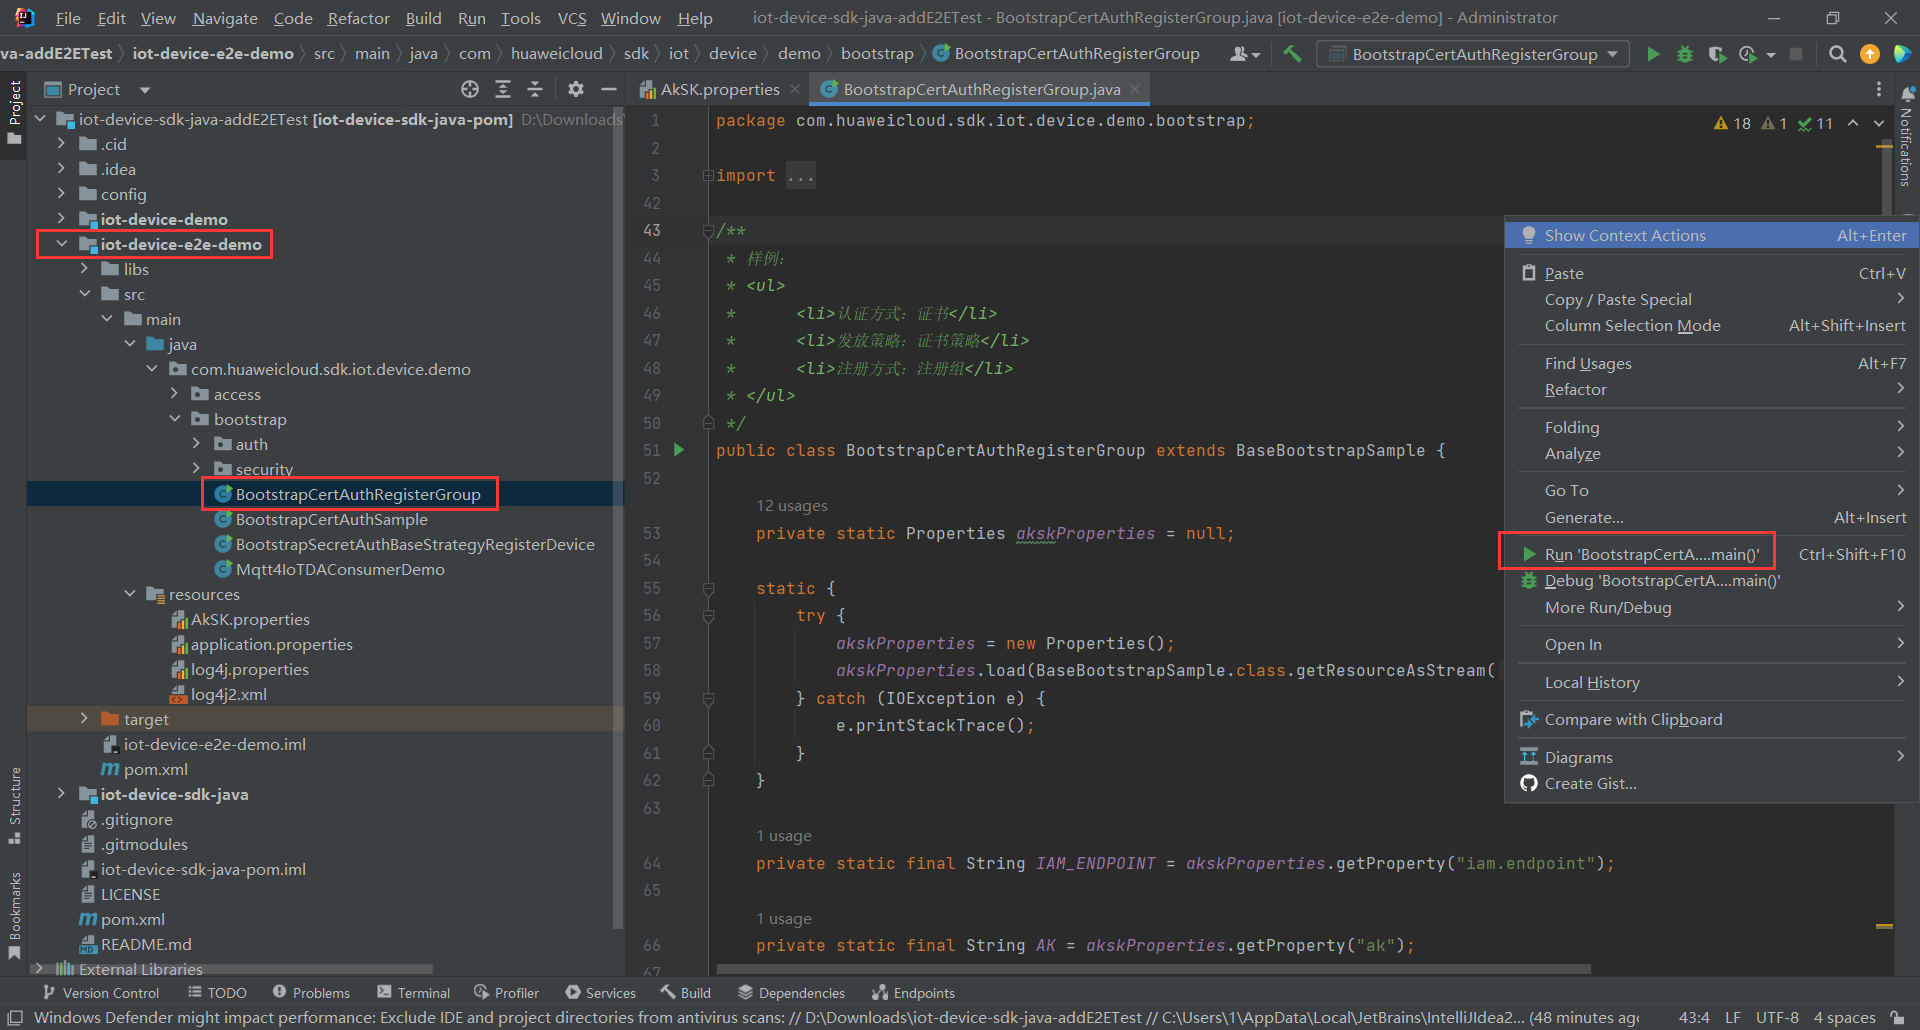The height and width of the screenshot is (1030, 1920).
Task: Start debugging with the green bug icon
Action: pos(1685,54)
